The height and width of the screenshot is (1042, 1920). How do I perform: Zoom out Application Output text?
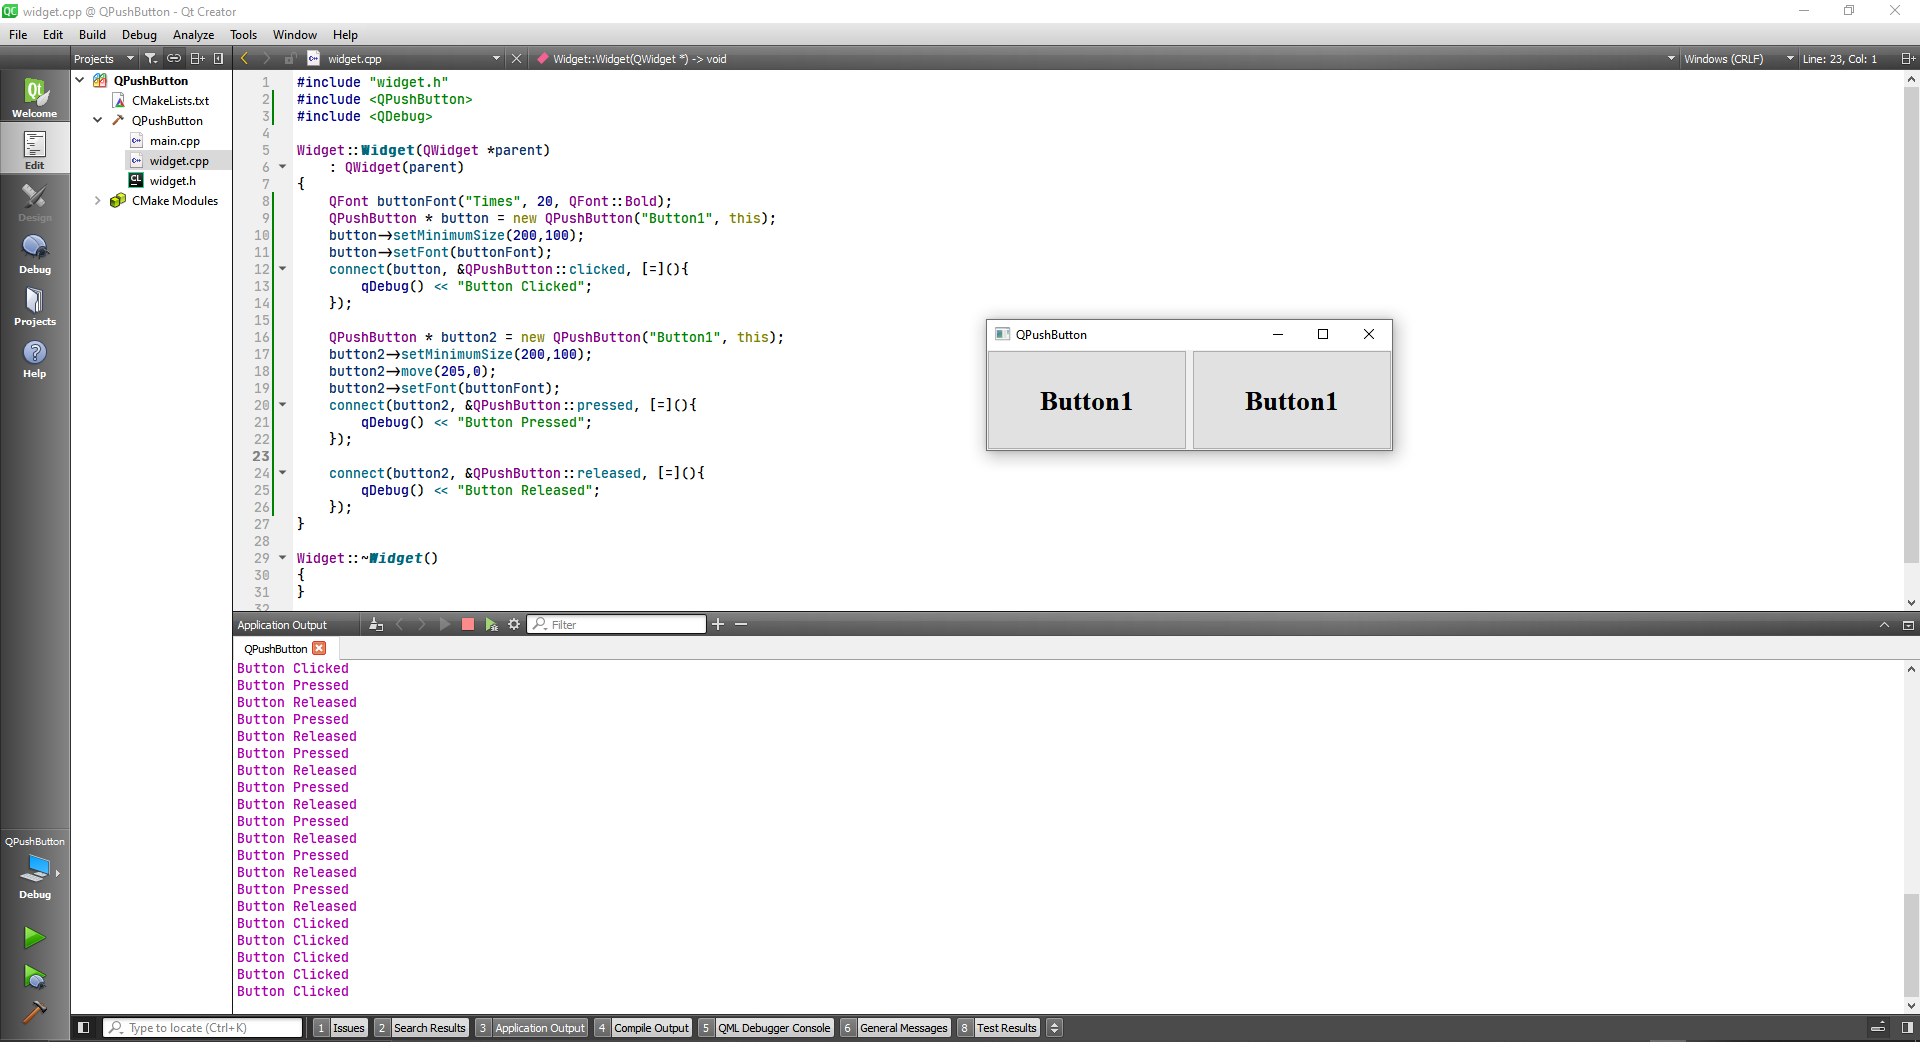[741, 624]
